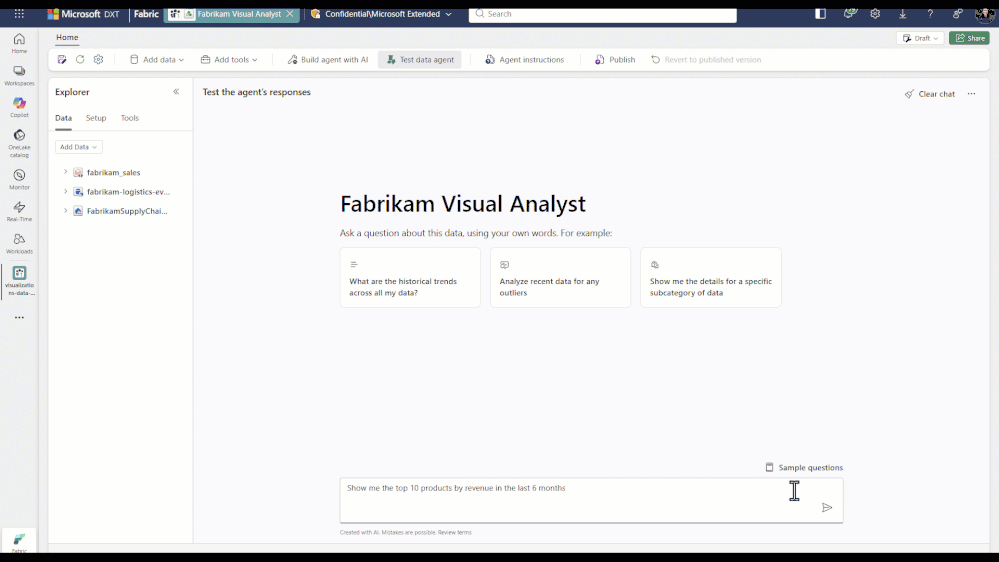Choose analyze recent data outliers card
Viewport: 999px width, 562px height.
pos(561,278)
